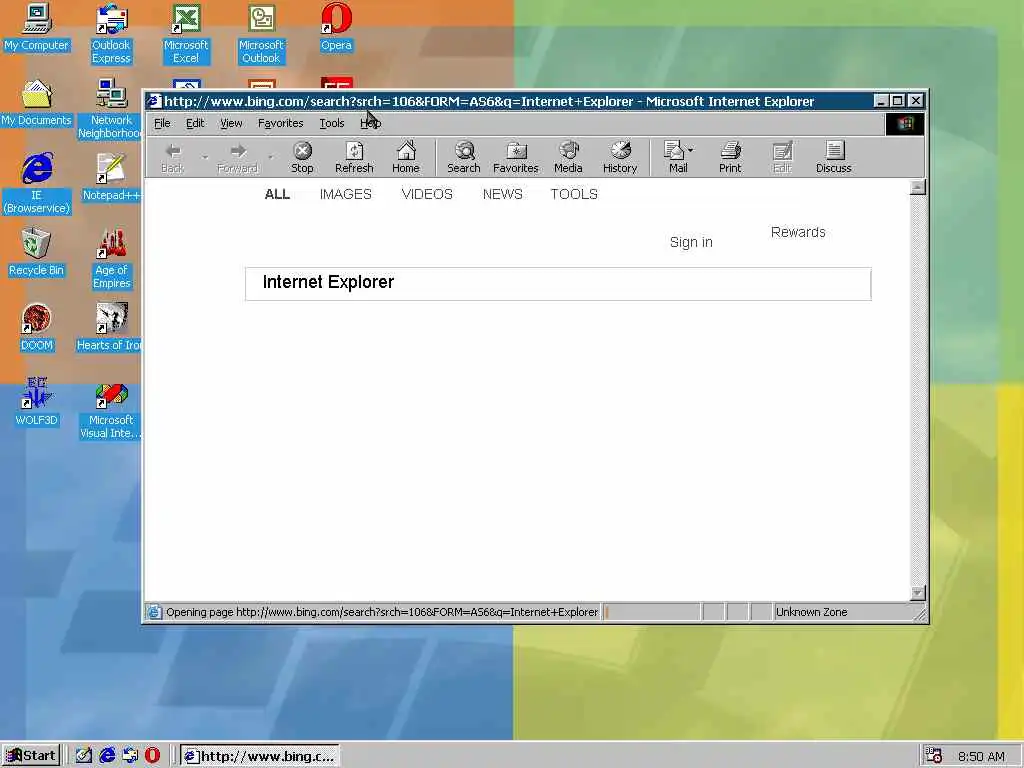The height and width of the screenshot is (768, 1024).
Task: Click the system tray scheduler icon
Action: [933, 756]
